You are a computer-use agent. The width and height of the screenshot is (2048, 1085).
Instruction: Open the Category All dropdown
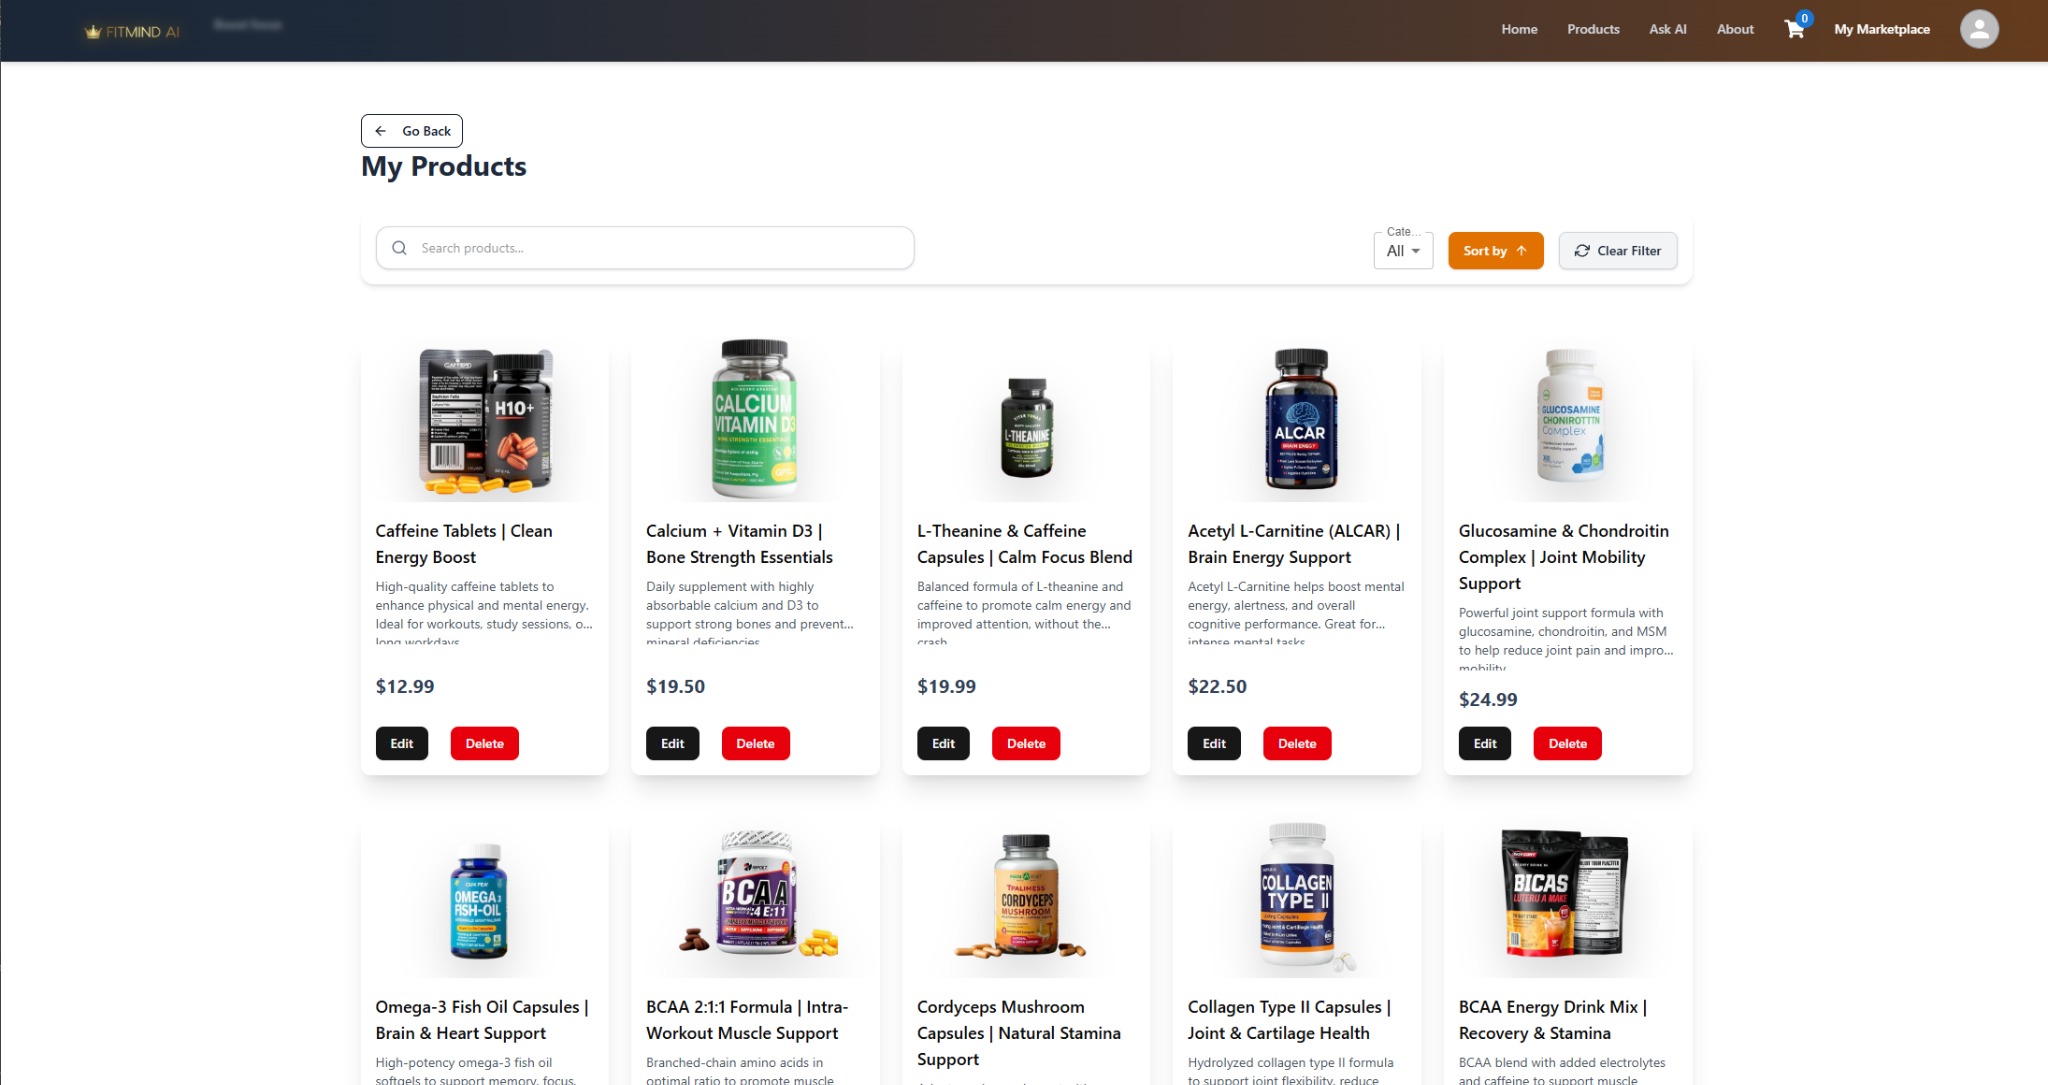pos(1403,251)
